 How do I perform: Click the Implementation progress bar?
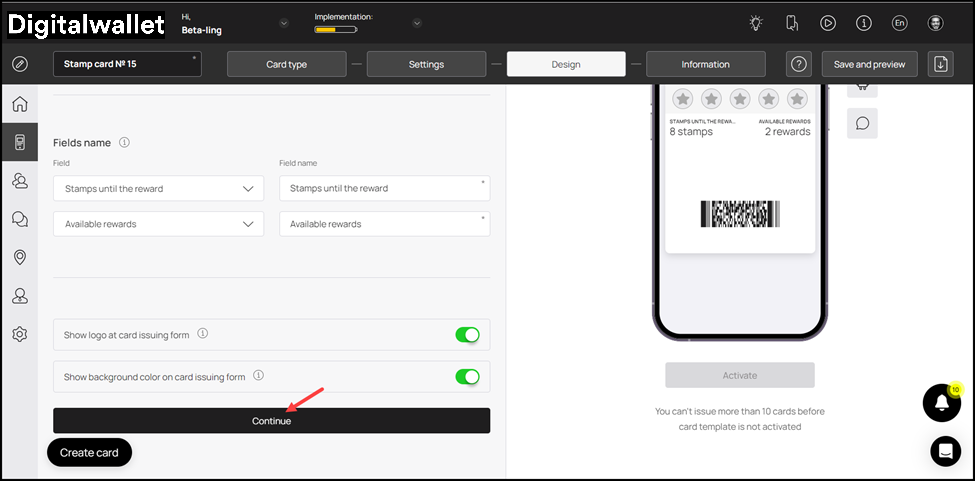click(x=336, y=29)
